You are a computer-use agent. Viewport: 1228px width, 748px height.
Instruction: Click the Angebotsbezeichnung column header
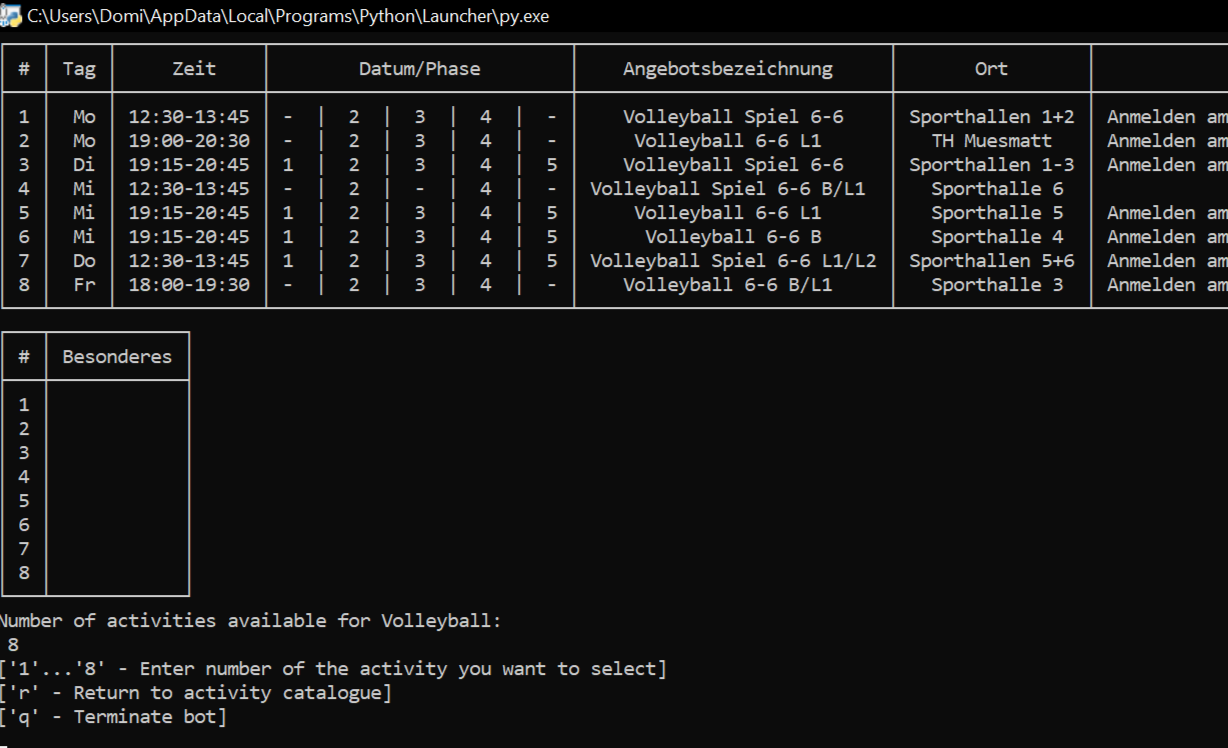[728, 69]
